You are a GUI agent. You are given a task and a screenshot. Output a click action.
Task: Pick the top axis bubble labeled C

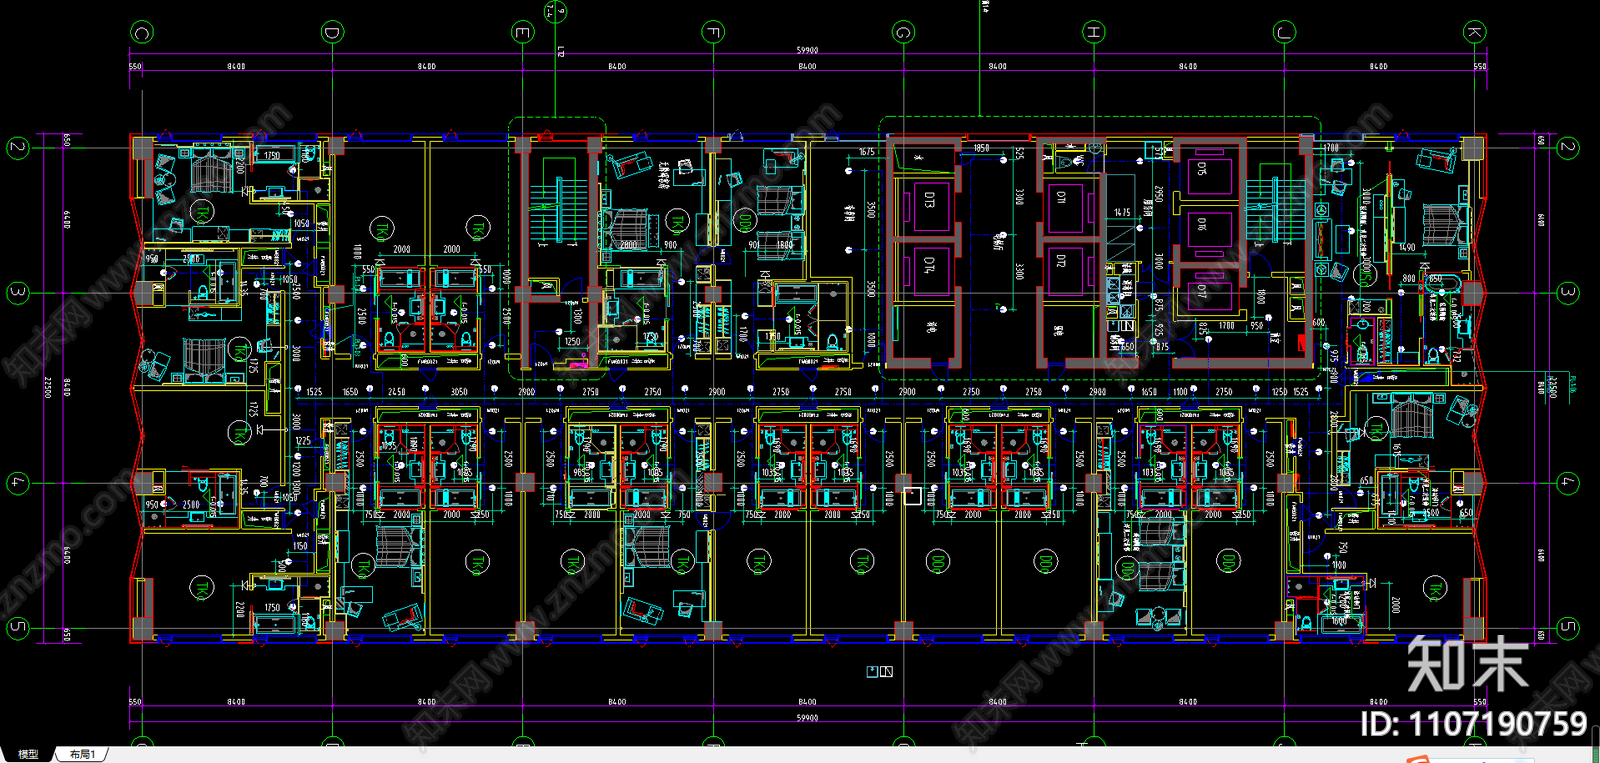click(x=142, y=33)
